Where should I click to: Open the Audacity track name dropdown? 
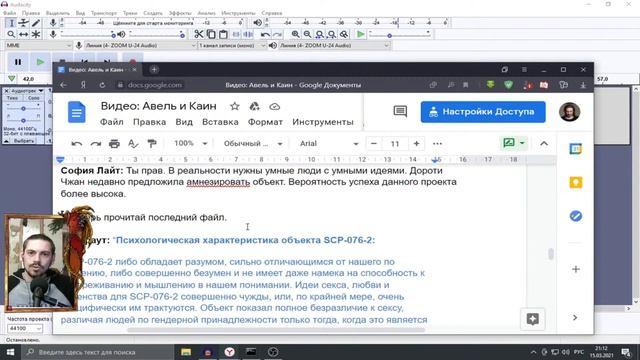27,91
